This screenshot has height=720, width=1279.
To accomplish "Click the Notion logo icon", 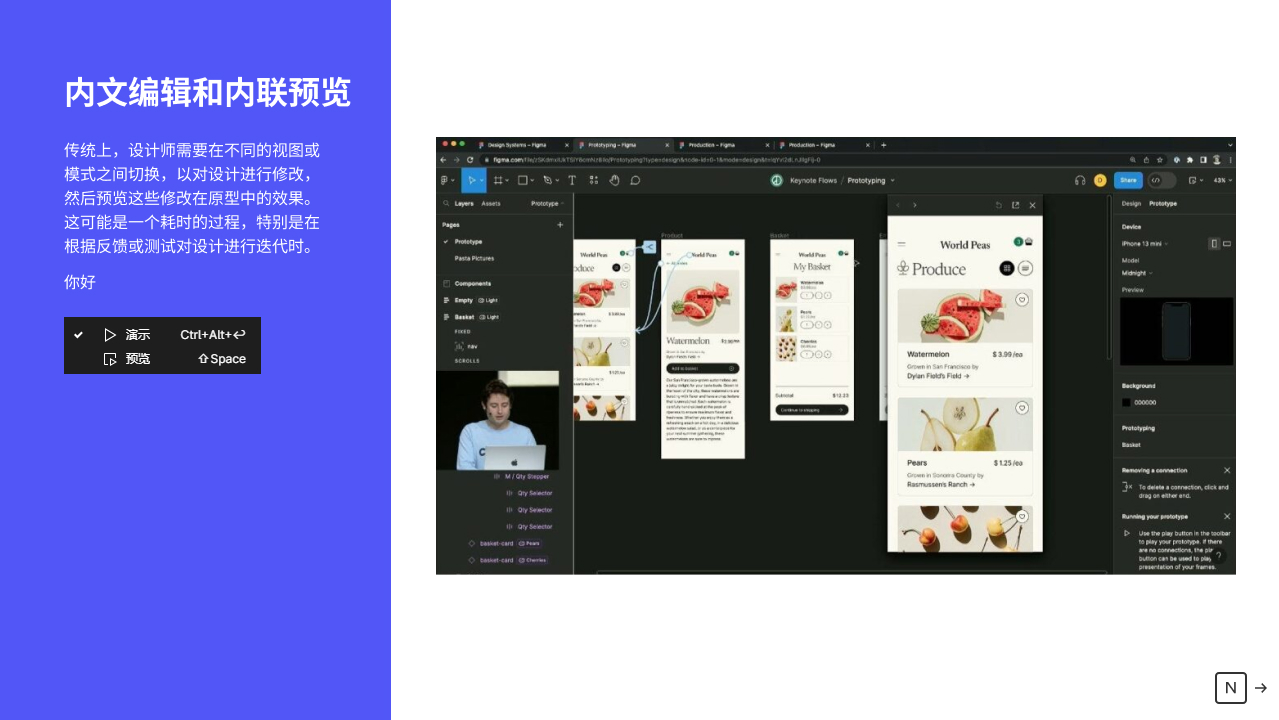I will (x=1230, y=688).
